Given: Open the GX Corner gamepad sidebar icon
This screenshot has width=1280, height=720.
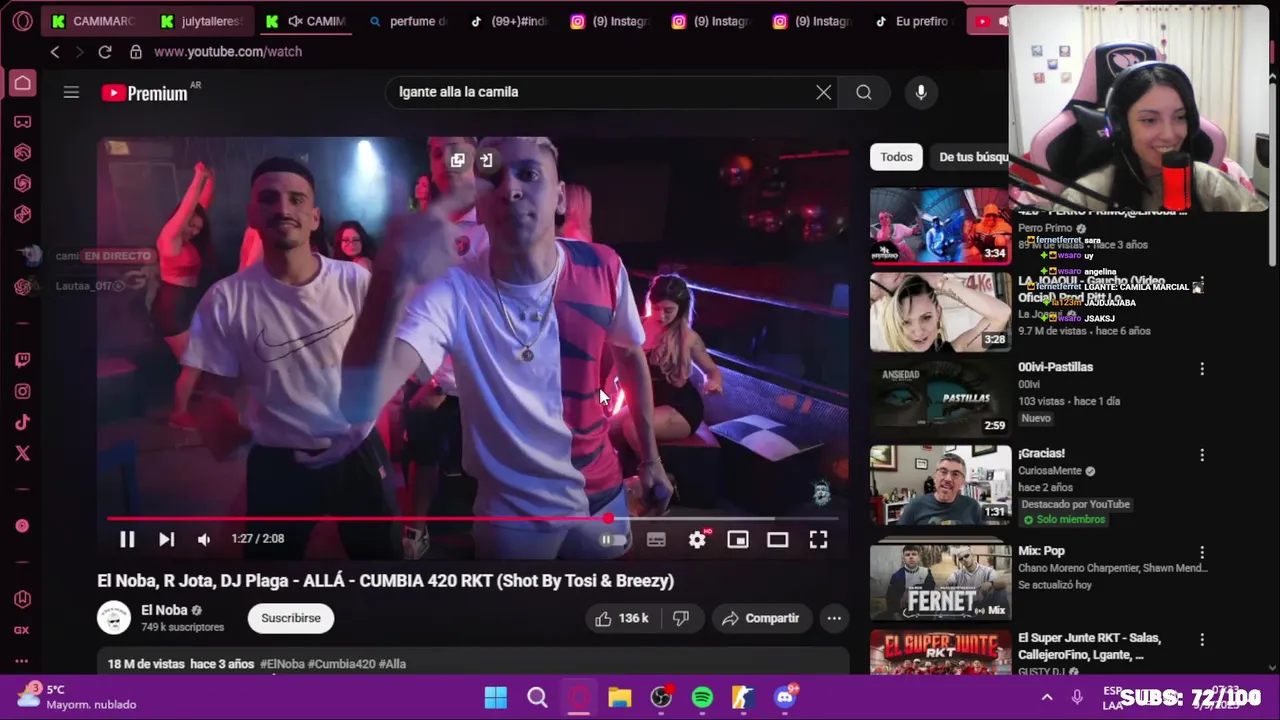Looking at the screenshot, I should pyautogui.click(x=22, y=122).
